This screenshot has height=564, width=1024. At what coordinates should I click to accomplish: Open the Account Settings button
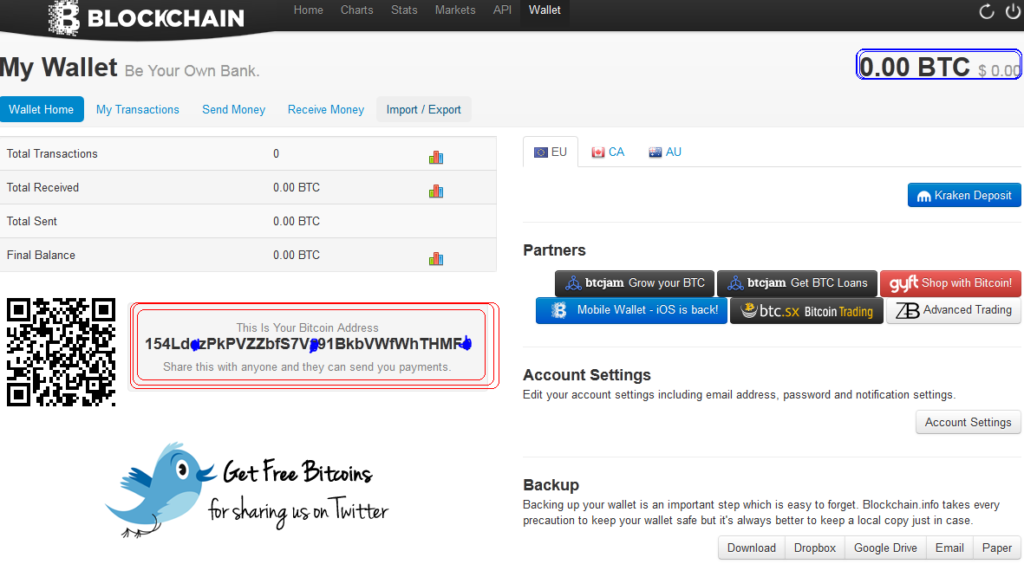968,422
